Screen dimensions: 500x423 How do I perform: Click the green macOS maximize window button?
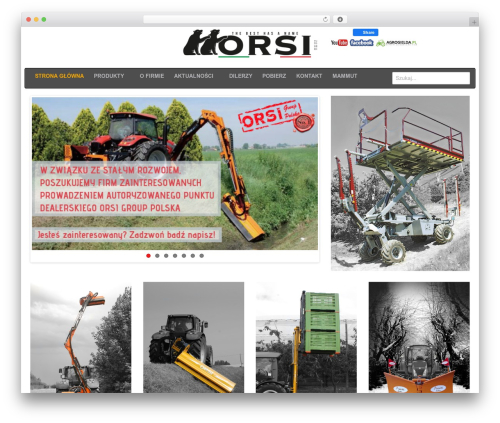[44, 20]
